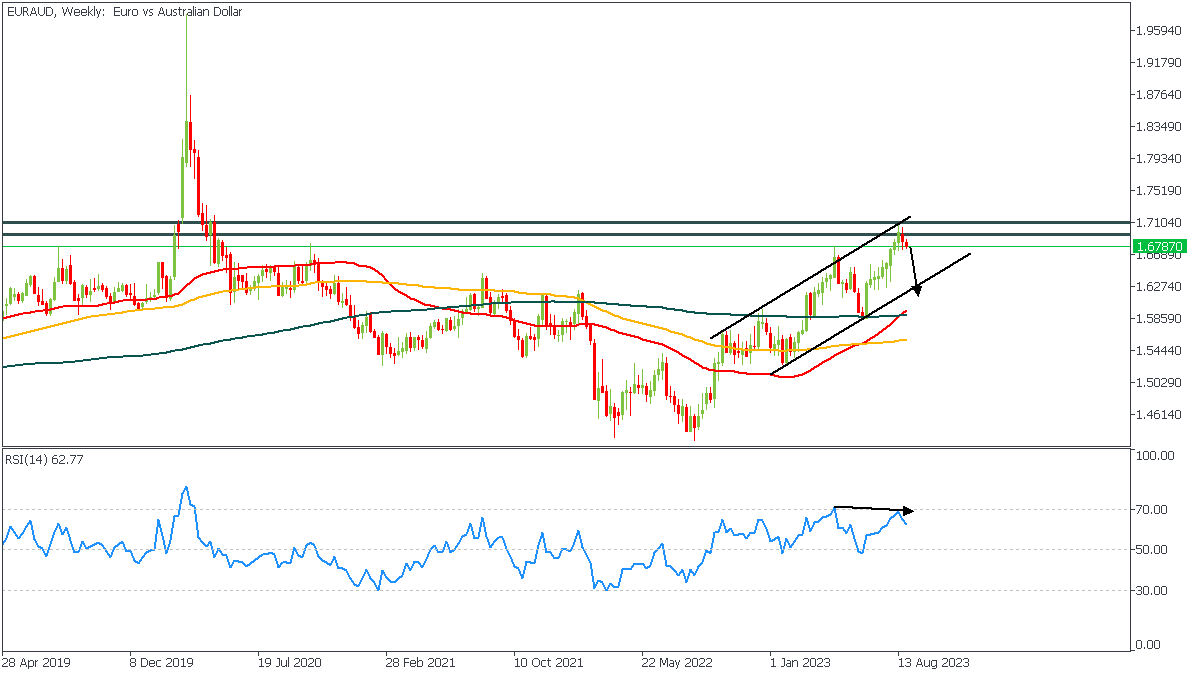This screenshot has height=675, width=1200.
Task: Click the current price tag 1.67870
Action: (1159, 246)
